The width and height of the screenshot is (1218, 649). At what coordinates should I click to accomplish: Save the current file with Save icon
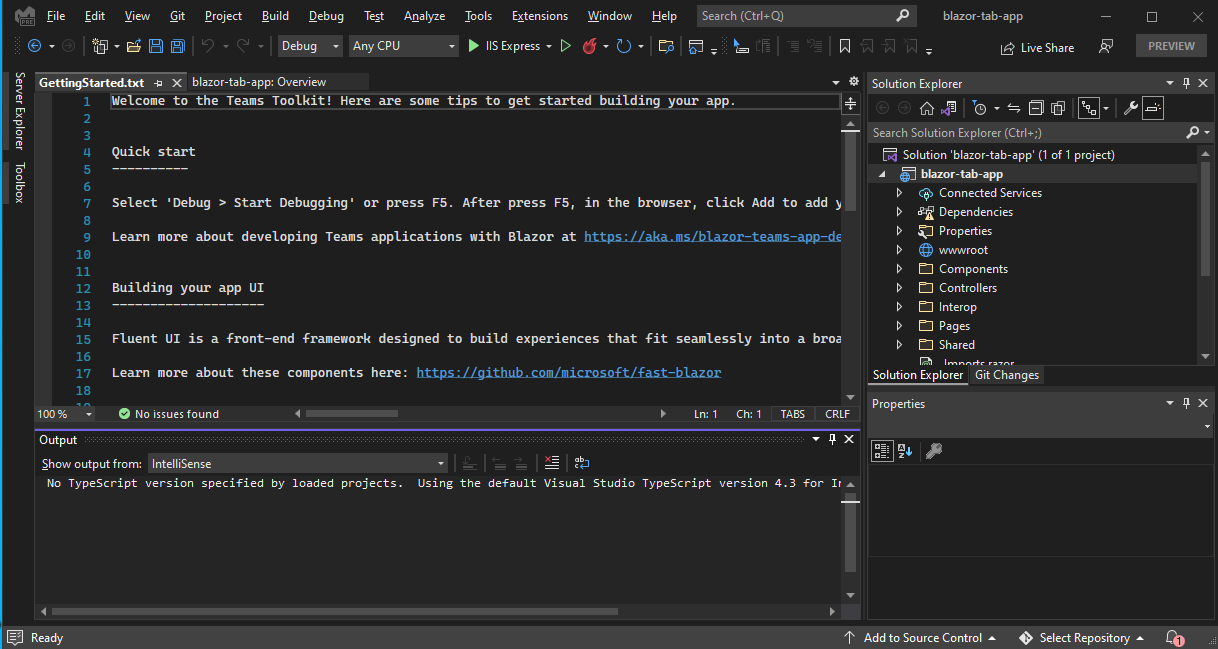[x=156, y=46]
